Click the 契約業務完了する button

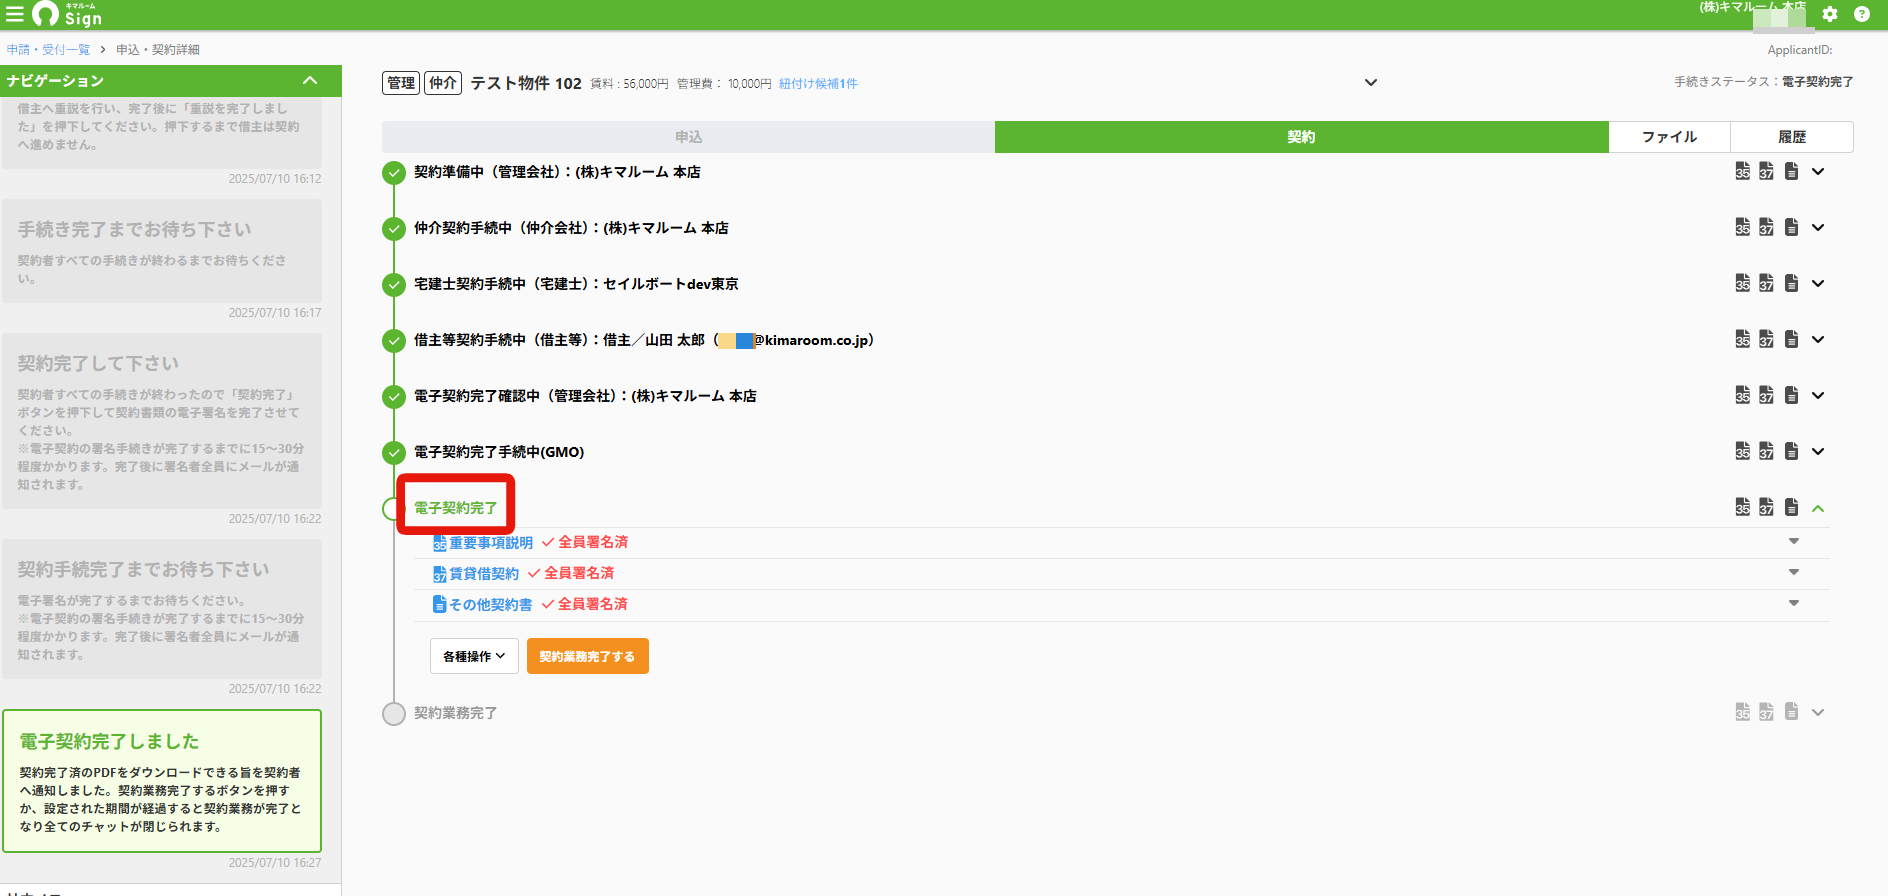point(587,656)
